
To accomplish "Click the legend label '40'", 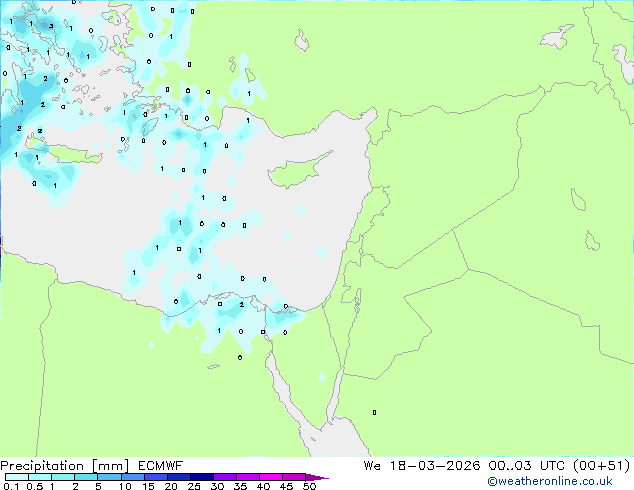I will point(263,486).
